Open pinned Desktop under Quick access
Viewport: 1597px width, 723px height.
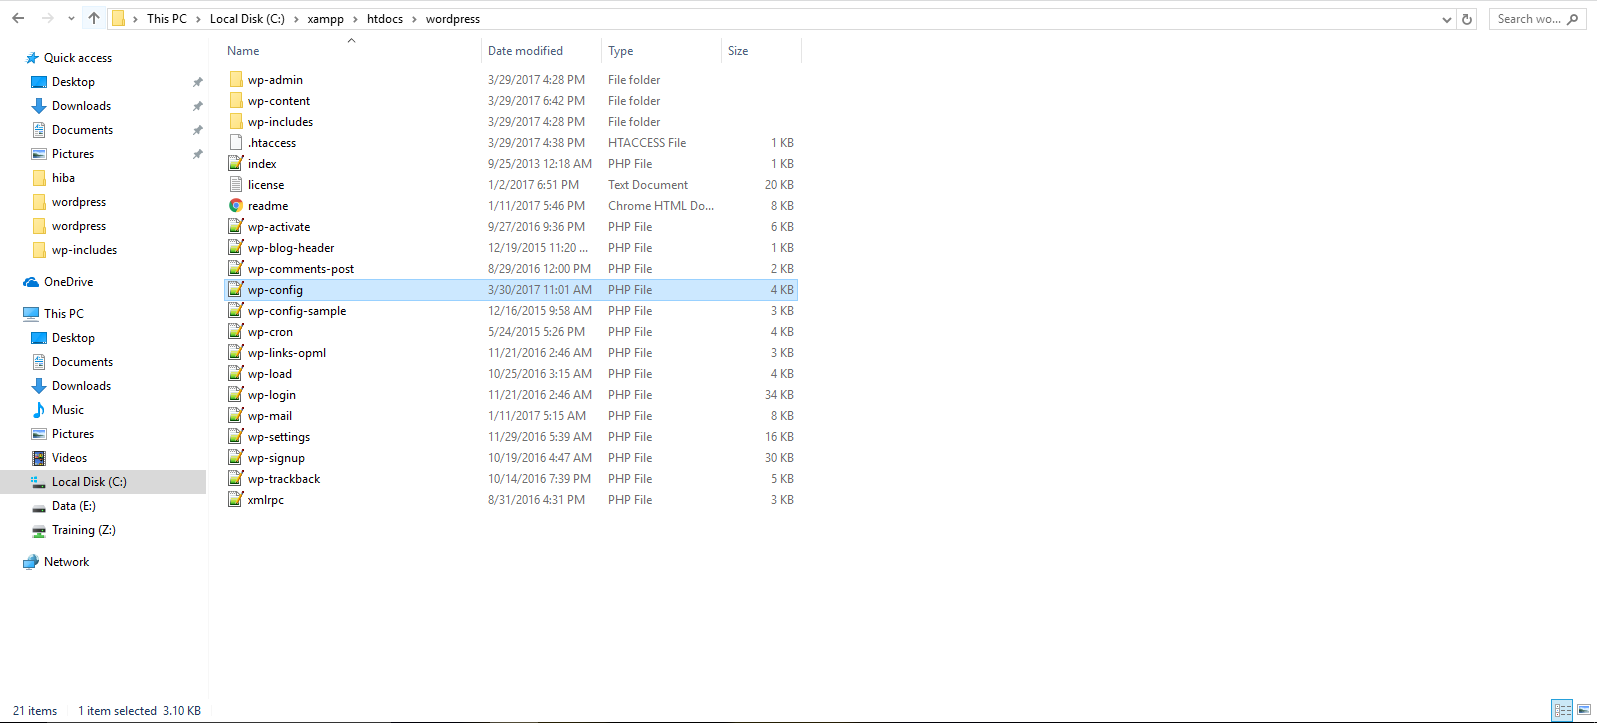click(x=73, y=82)
